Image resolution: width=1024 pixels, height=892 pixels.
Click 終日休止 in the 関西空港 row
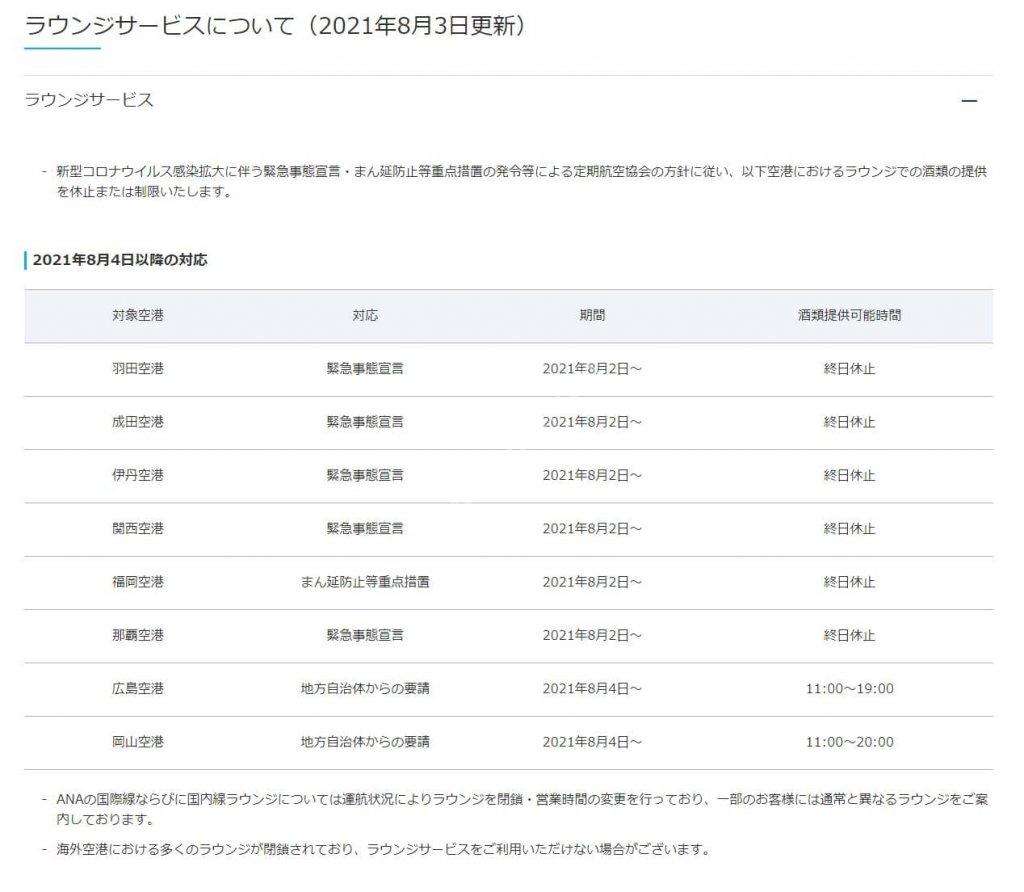(x=849, y=528)
